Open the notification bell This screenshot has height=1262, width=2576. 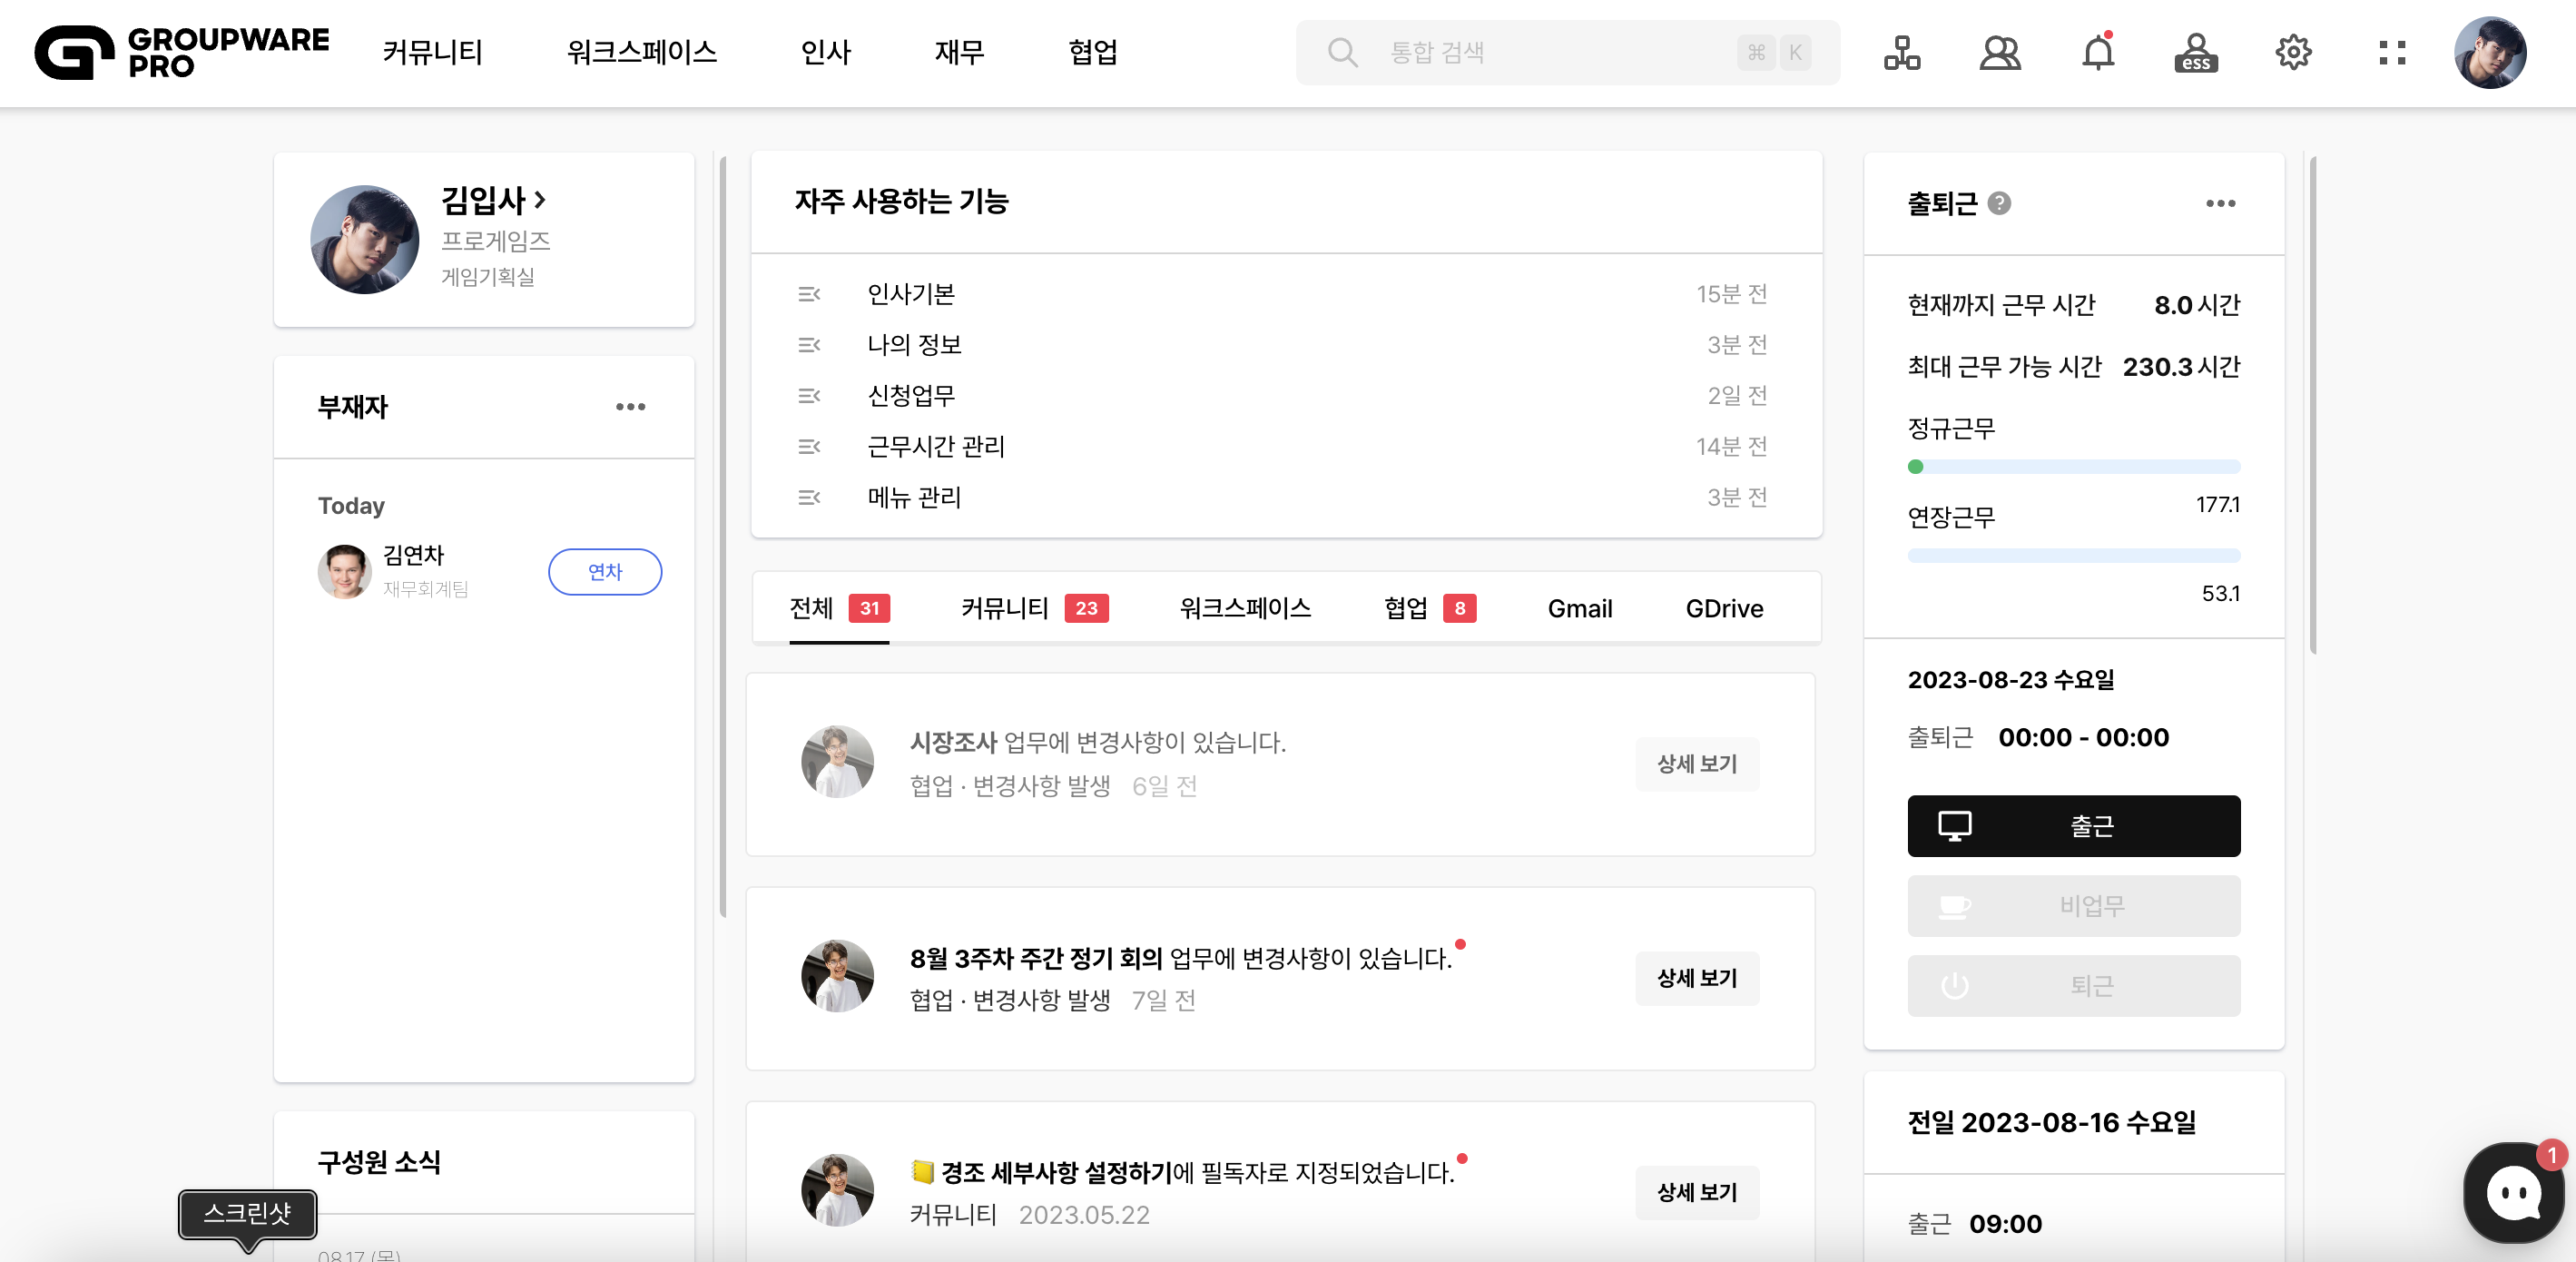click(x=2097, y=52)
